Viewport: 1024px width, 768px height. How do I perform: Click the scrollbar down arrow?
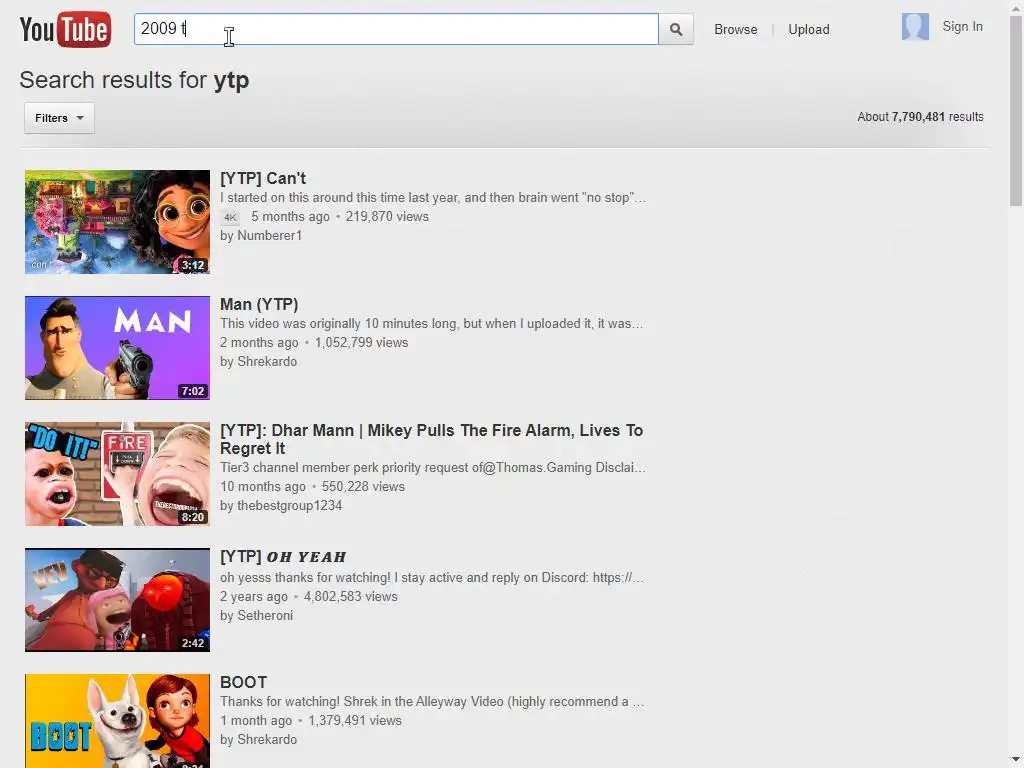tap(1016, 760)
